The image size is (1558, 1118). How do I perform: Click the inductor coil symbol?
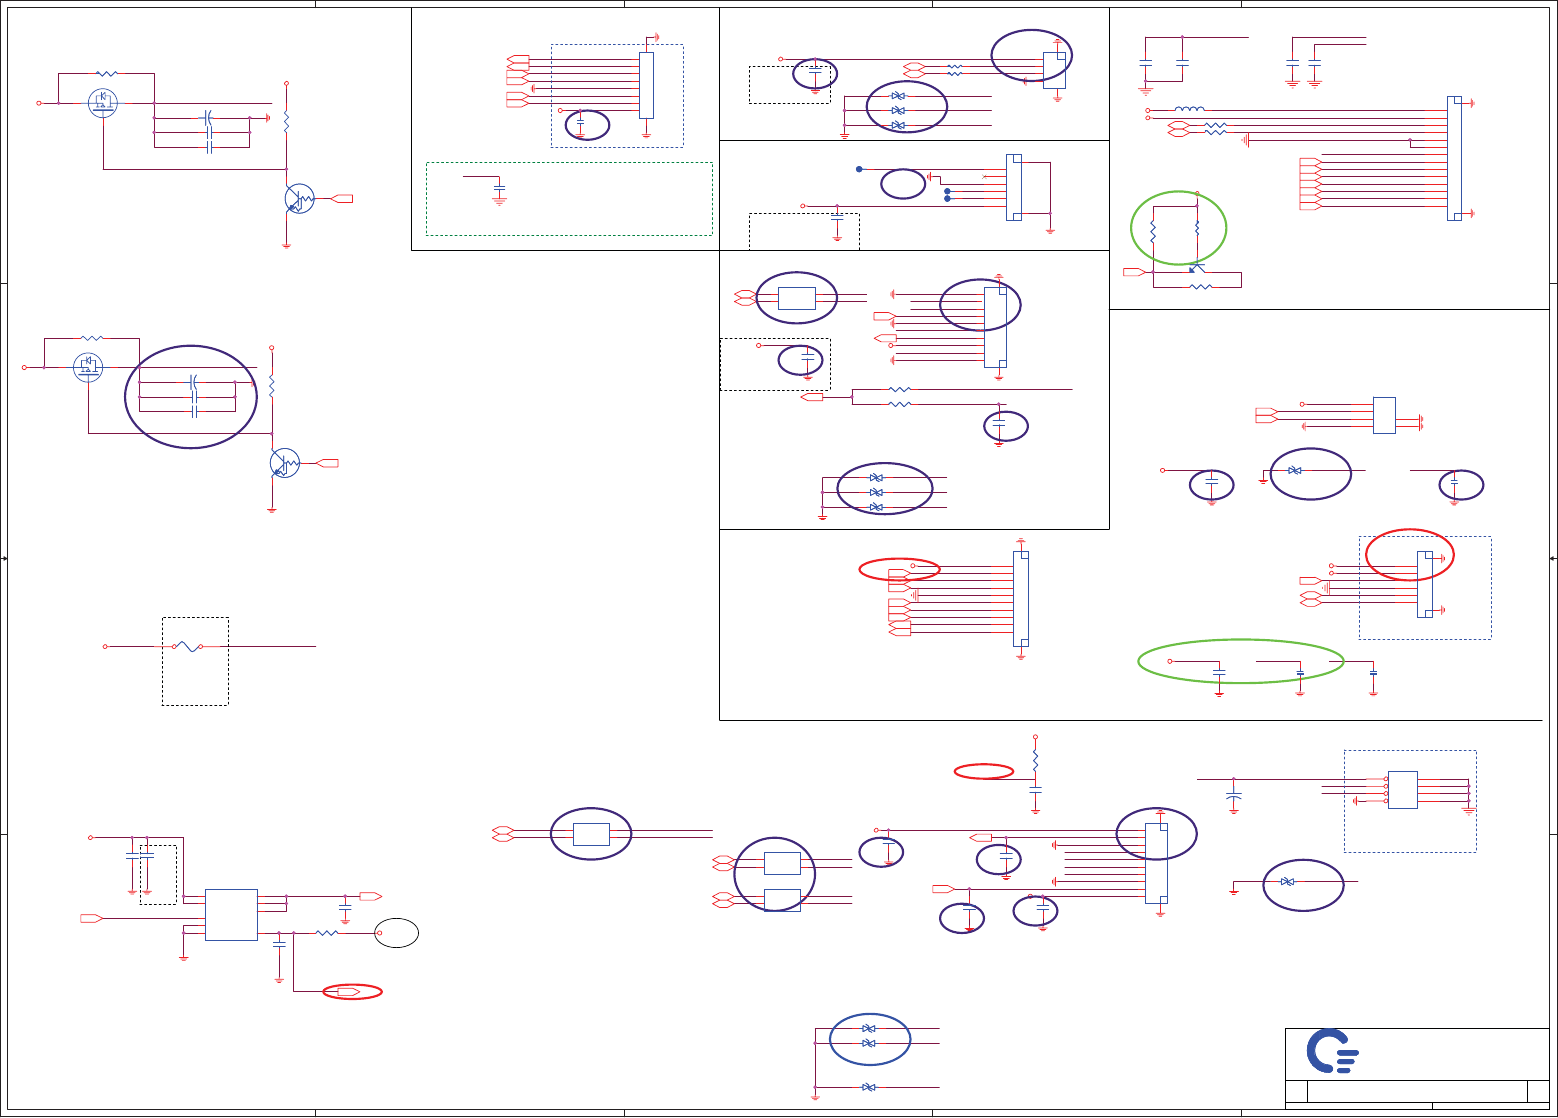pos(1189,109)
